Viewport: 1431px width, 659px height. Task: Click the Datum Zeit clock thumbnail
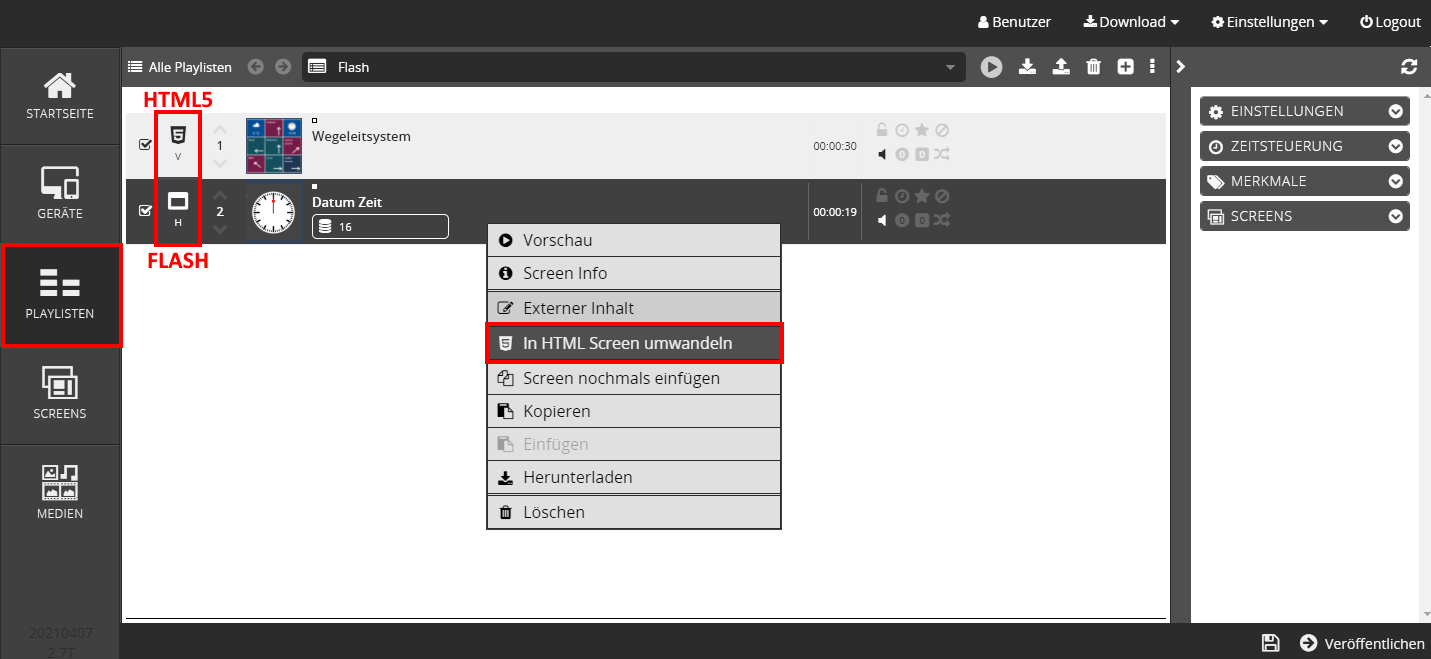tap(272, 211)
